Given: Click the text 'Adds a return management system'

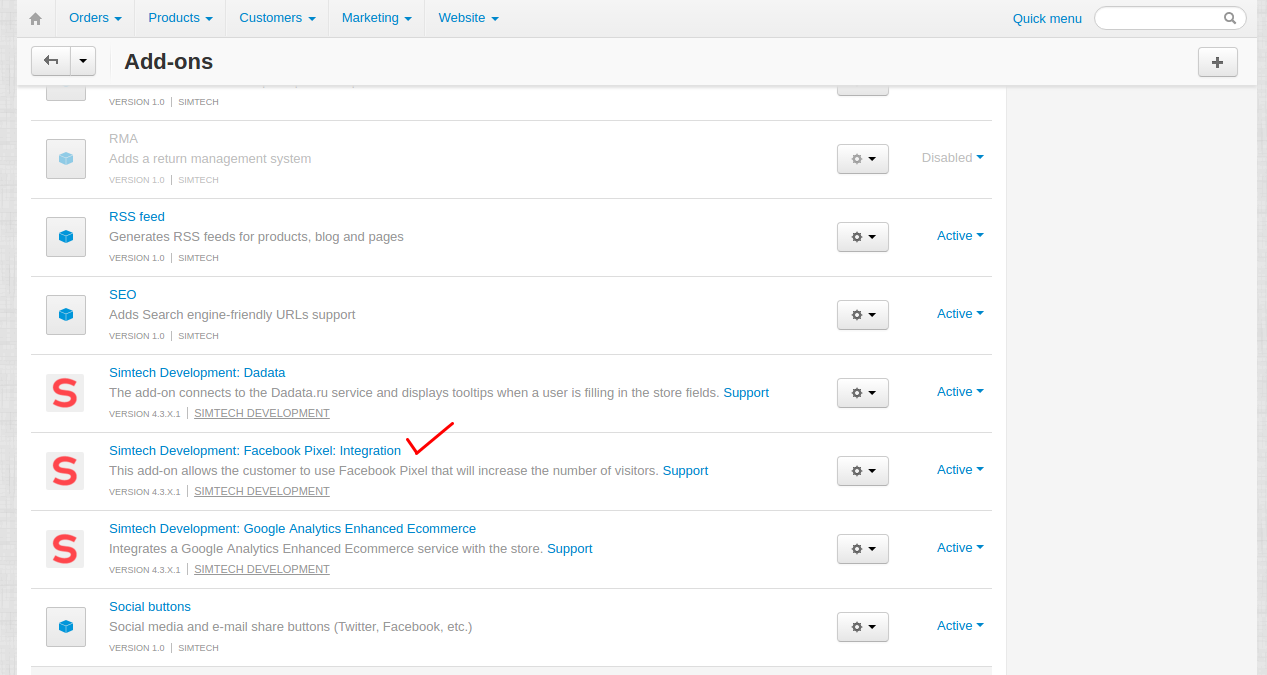Looking at the screenshot, I should pyautogui.click(x=210, y=159).
